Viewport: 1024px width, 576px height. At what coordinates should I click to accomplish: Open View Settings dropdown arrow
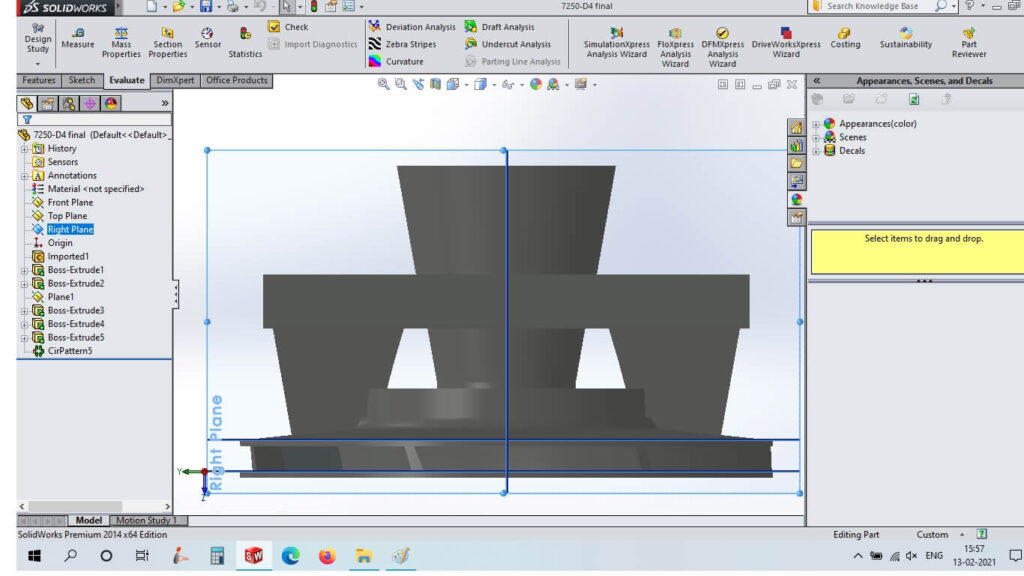(x=594, y=85)
